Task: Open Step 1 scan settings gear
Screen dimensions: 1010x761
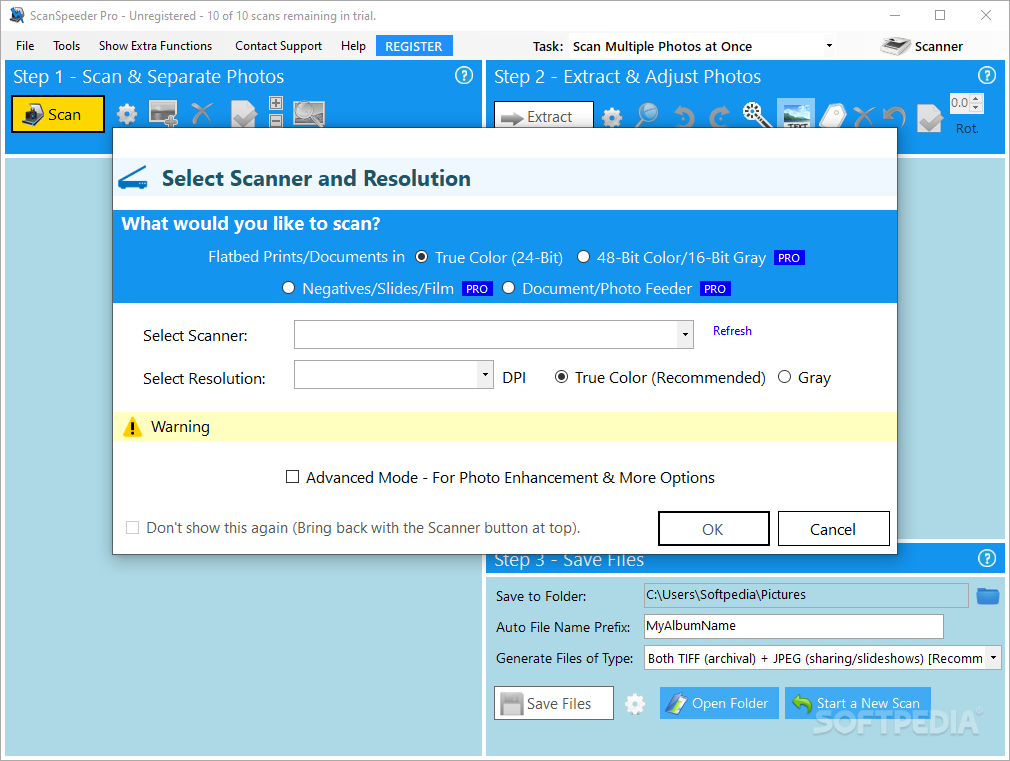Action: (127, 115)
